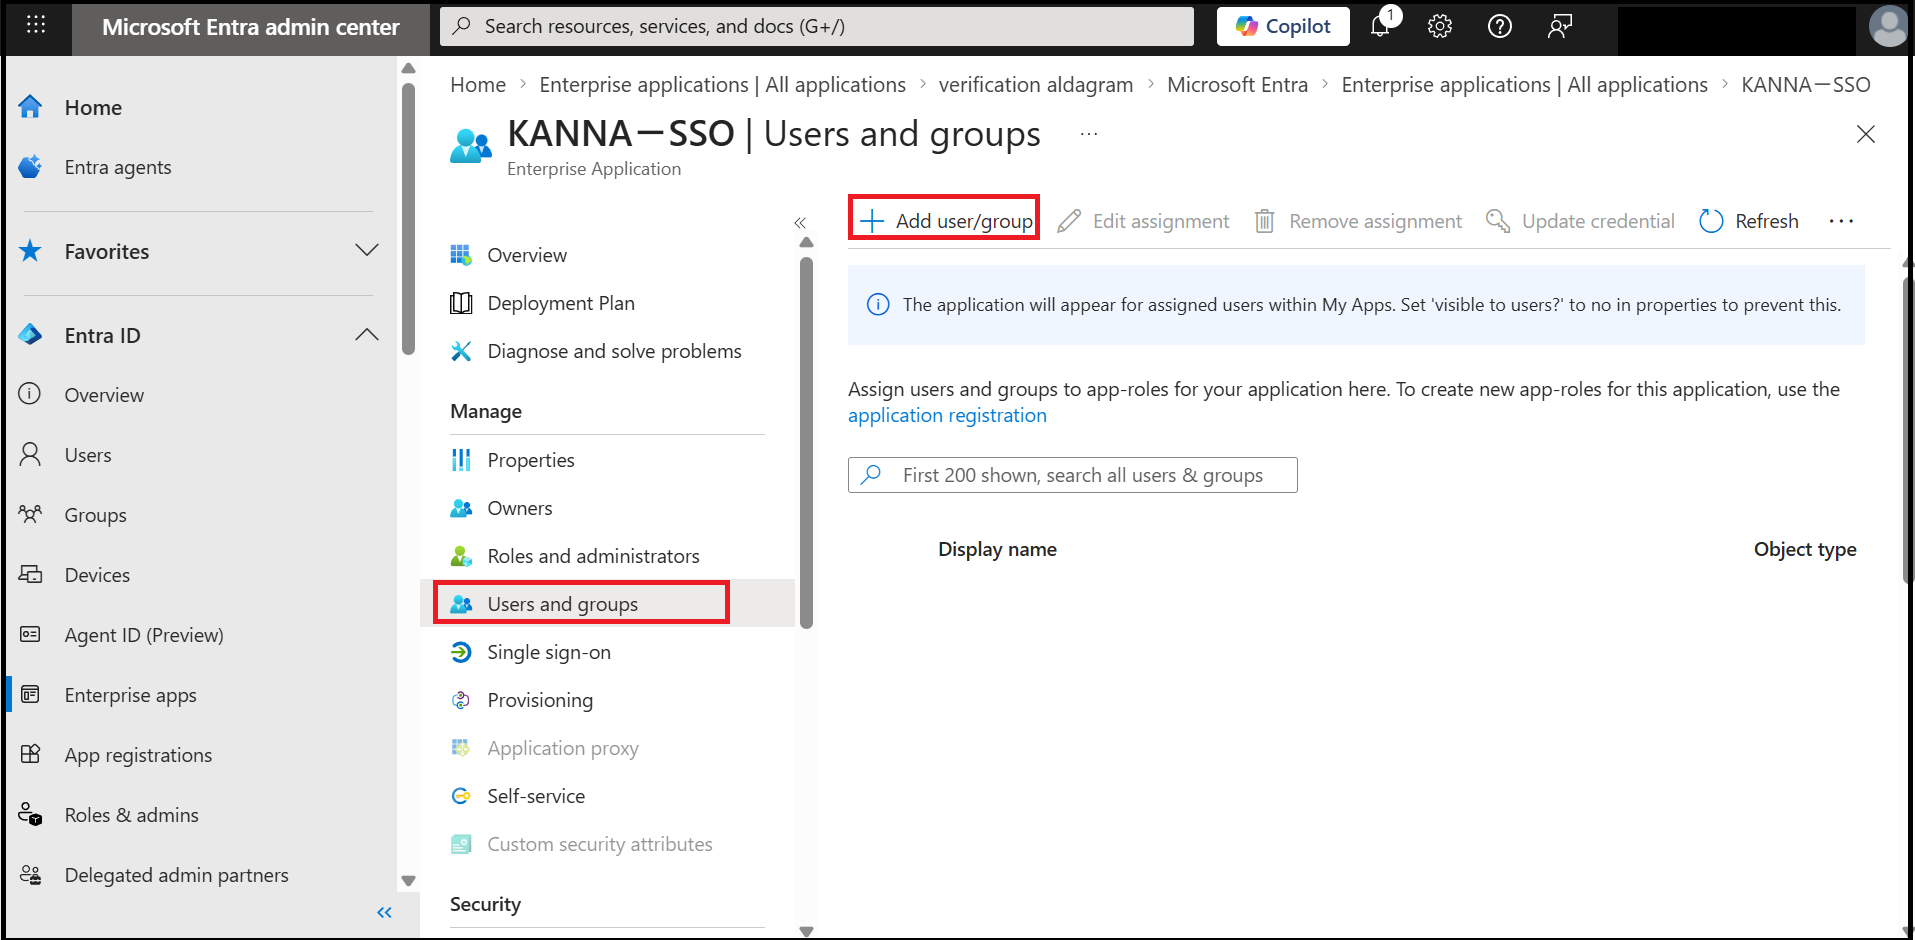
Task: Open Single sign-on menu item
Action: click(548, 652)
